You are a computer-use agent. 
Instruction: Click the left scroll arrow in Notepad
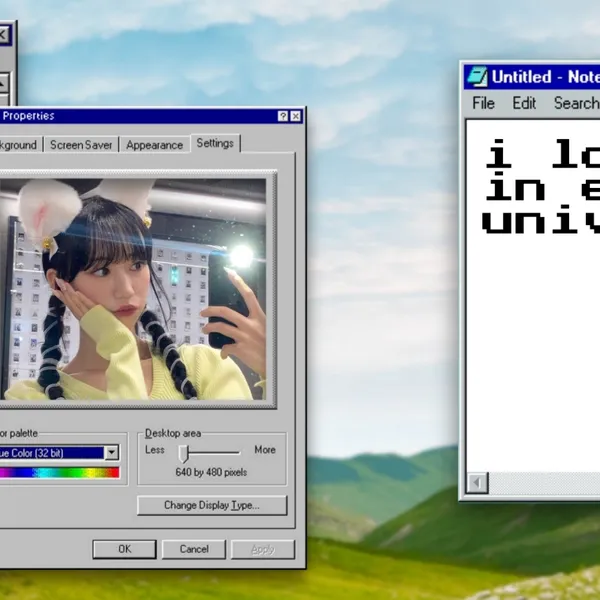click(x=478, y=483)
